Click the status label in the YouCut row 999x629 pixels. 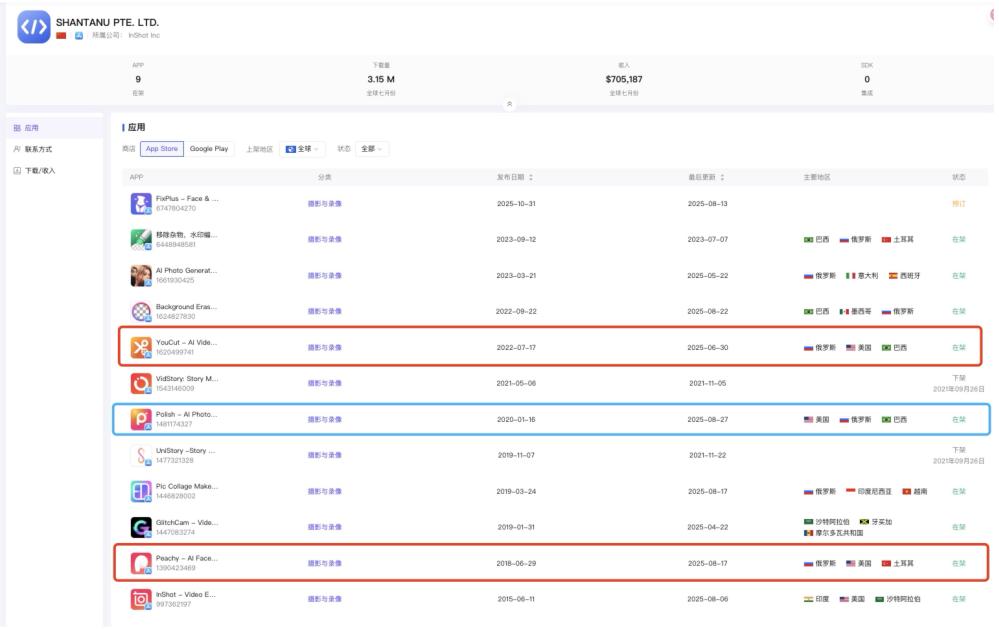[958, 348]
